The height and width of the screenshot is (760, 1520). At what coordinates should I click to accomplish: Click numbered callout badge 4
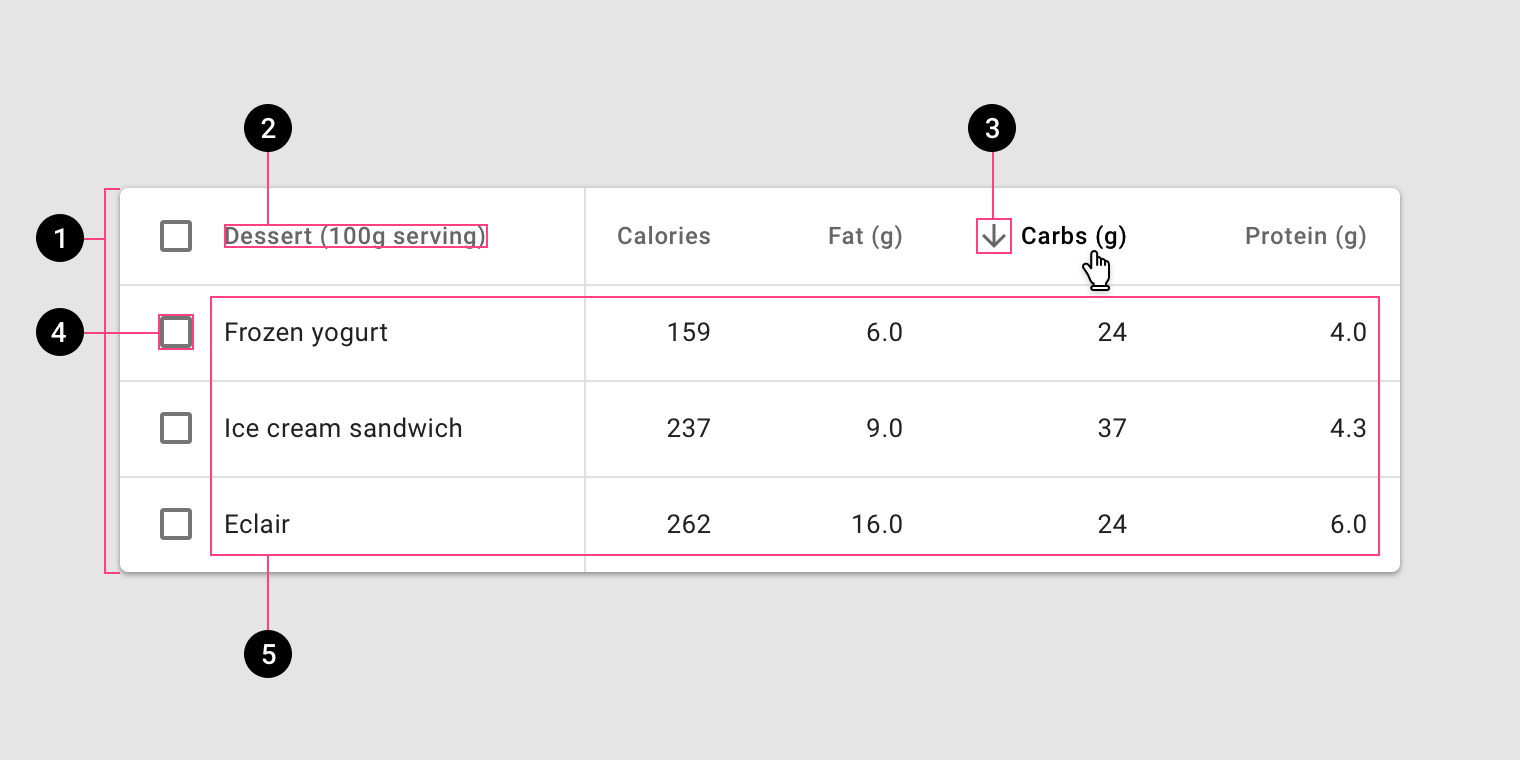(x=61, y=332)
